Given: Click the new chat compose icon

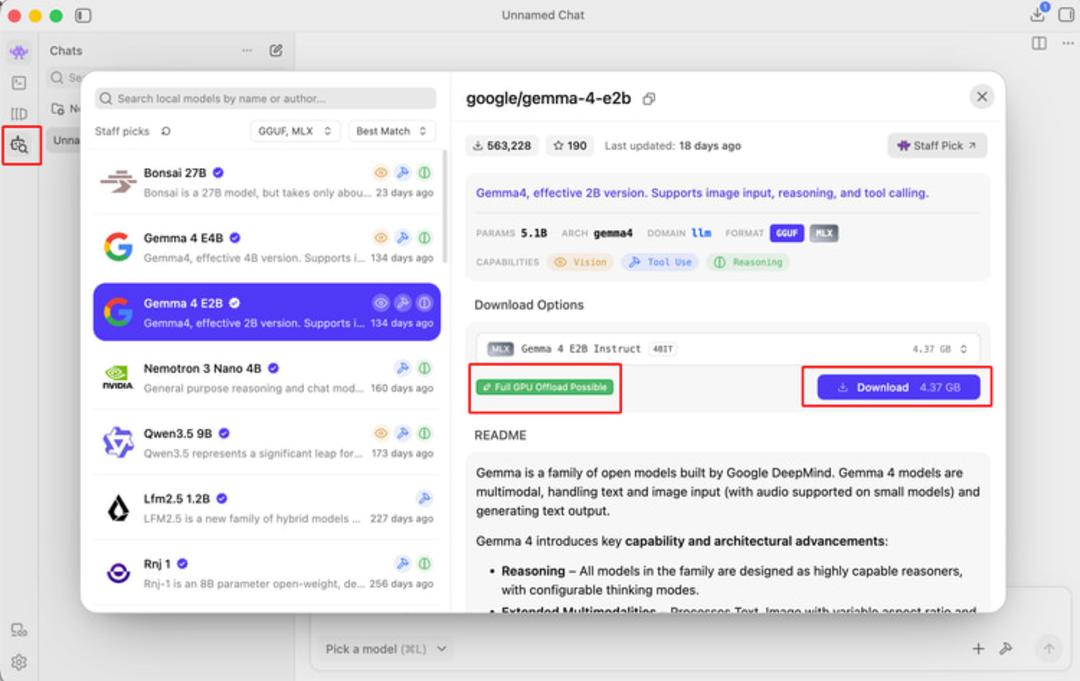Looking at the screenshot, I should pyautogui.click(x=276, y=50).
